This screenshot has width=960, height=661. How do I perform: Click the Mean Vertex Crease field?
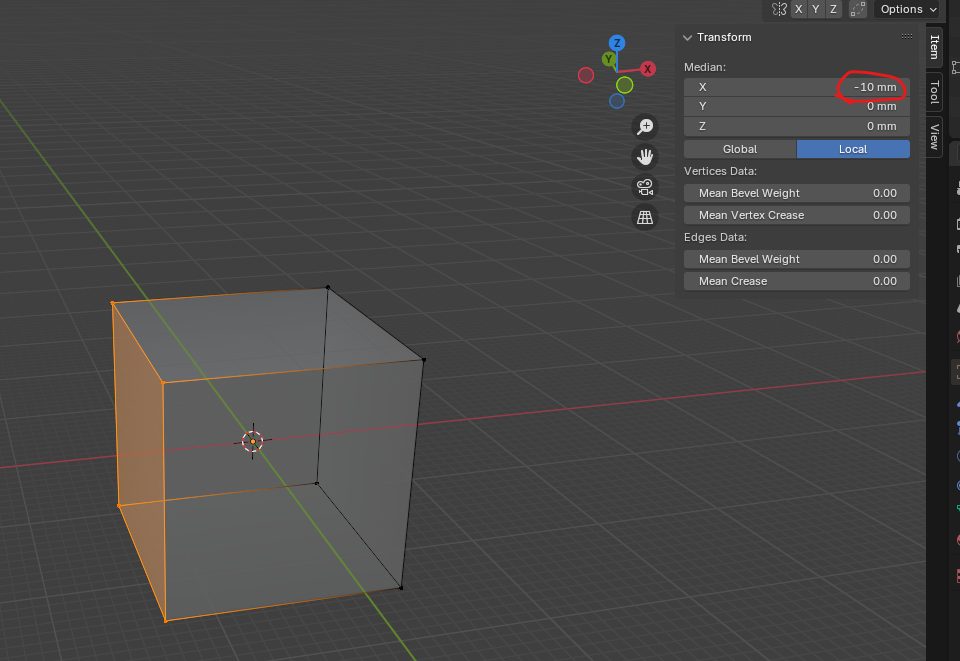coord(797,215)
